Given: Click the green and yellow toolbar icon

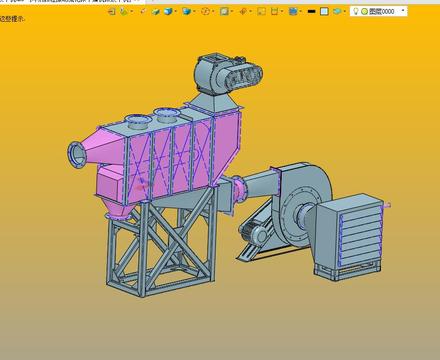Looking at the screenshot, I should (x=124, y=12).
